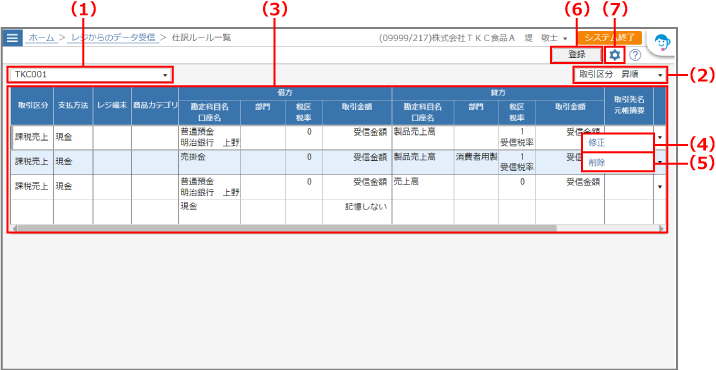Screen dimensions: 716x370
Task: Select the 売上高 credit account cell
Action: point(423,187)
